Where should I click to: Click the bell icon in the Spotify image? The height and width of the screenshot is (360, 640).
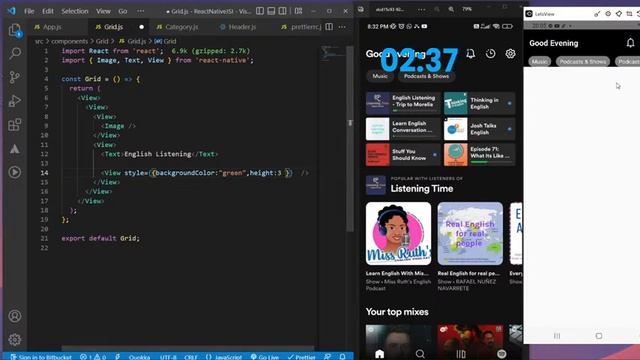[471, 53]
